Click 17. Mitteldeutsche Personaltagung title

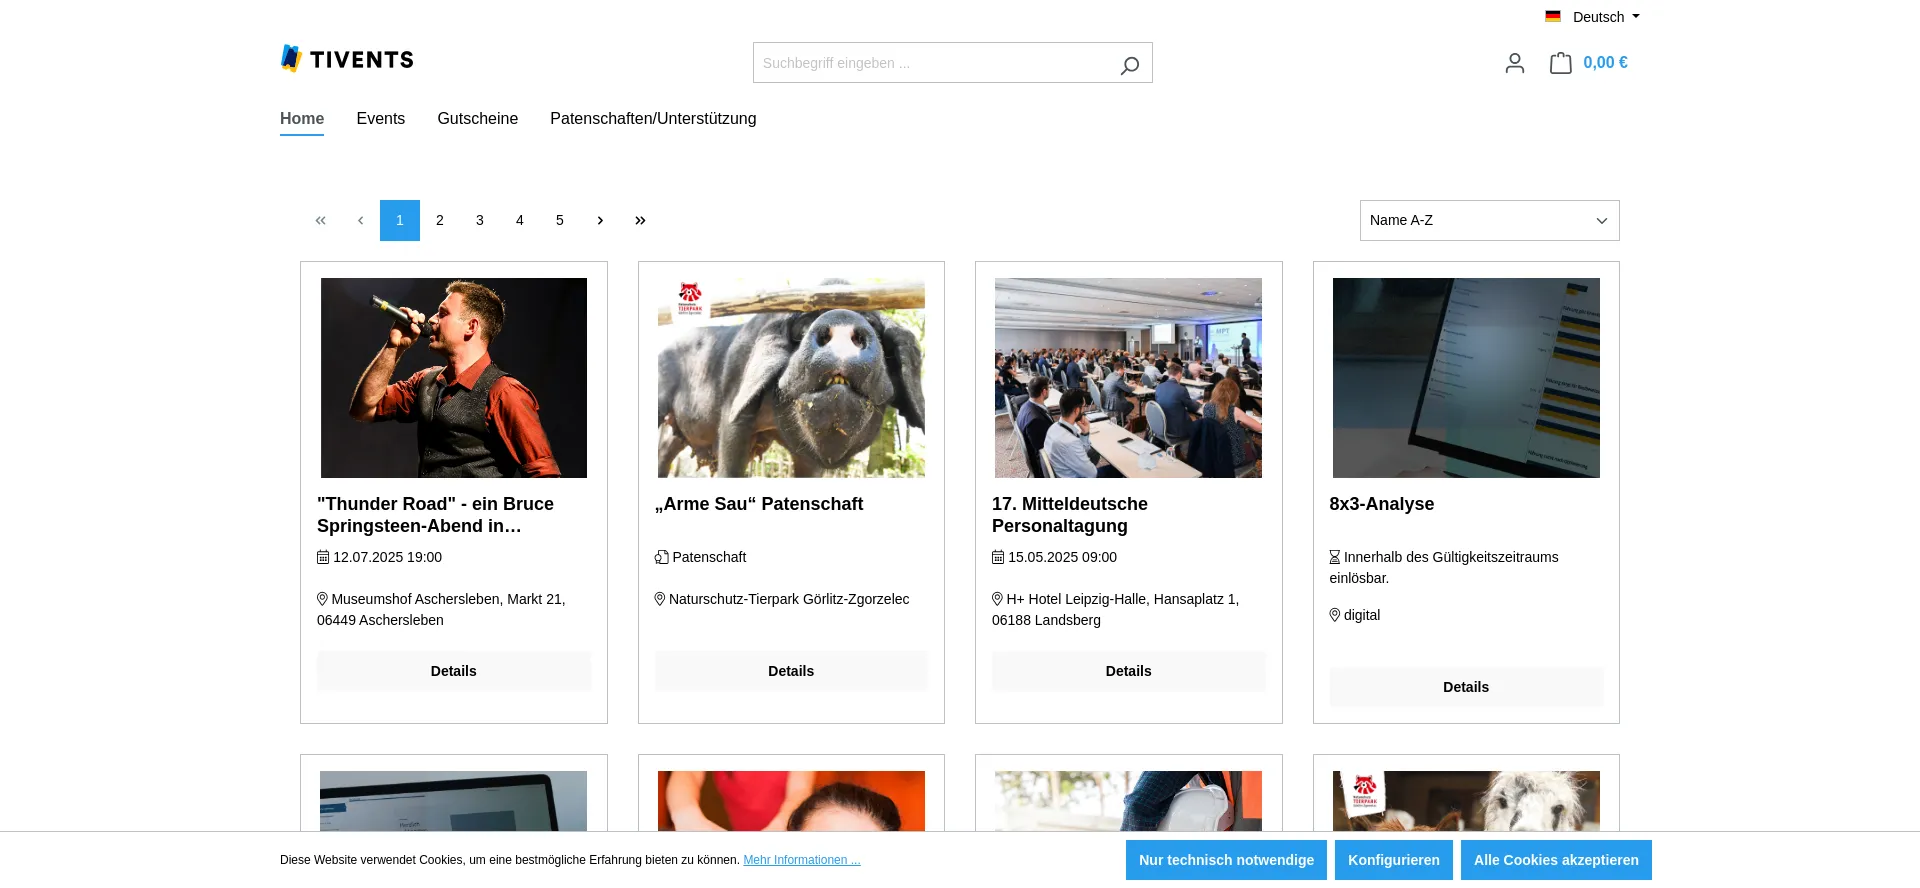1070,515
